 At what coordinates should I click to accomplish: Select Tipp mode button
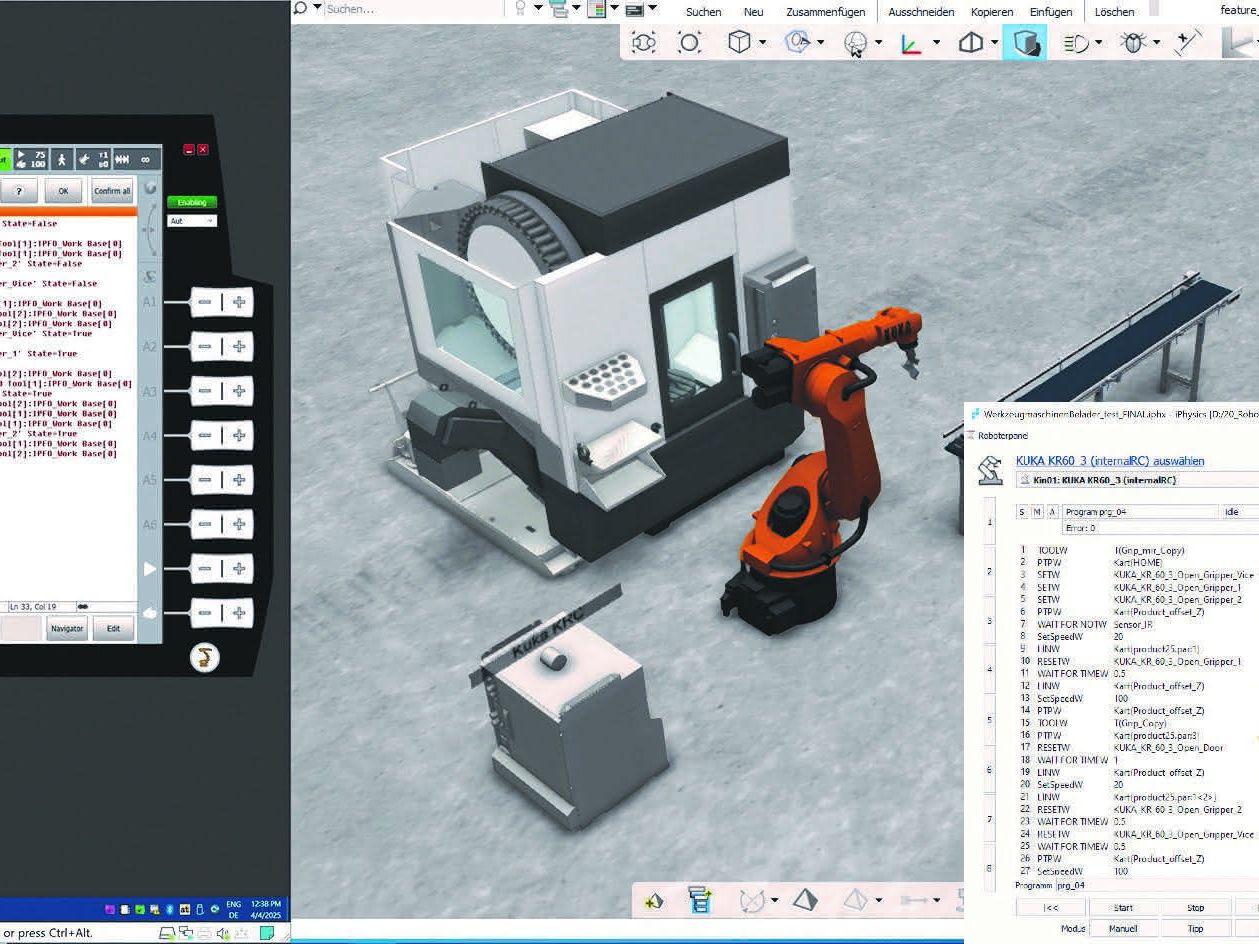[x=1195, y=929]
